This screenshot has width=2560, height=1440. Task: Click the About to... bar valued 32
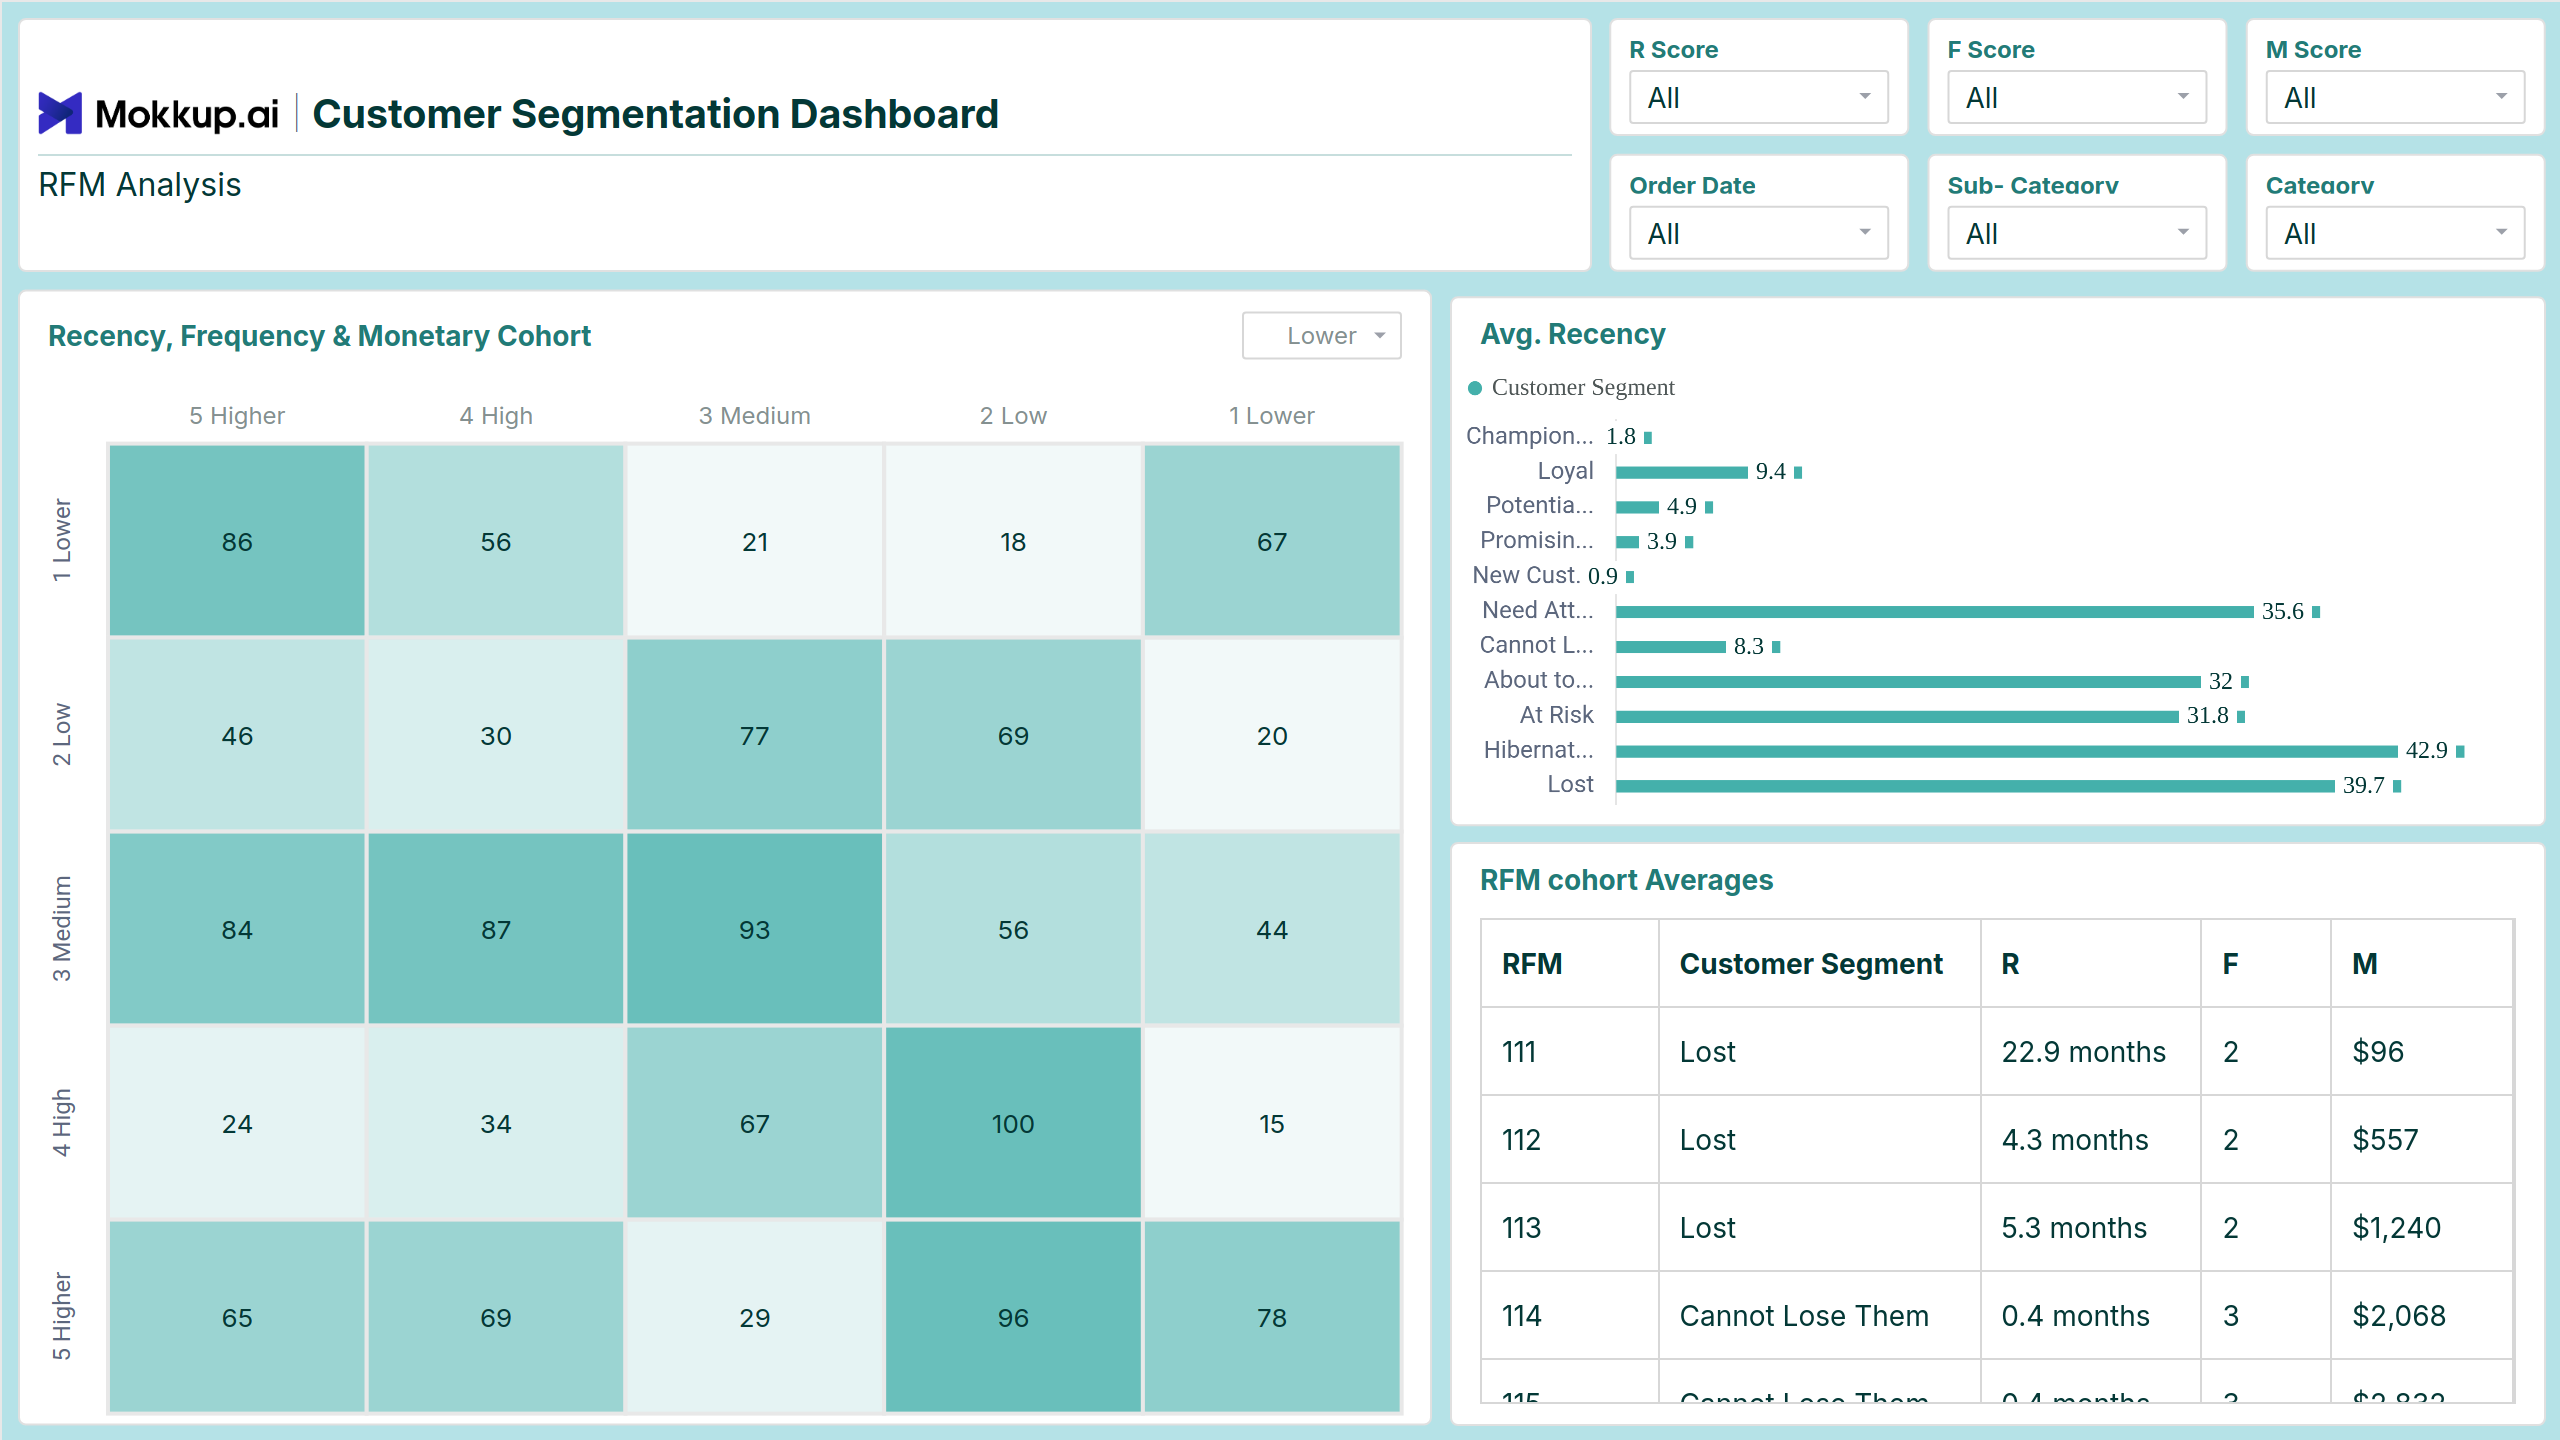click(x=1908, y=681)
